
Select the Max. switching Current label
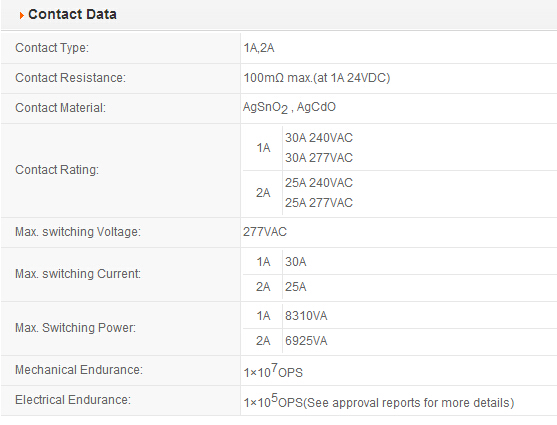click(x=78, y=274)
